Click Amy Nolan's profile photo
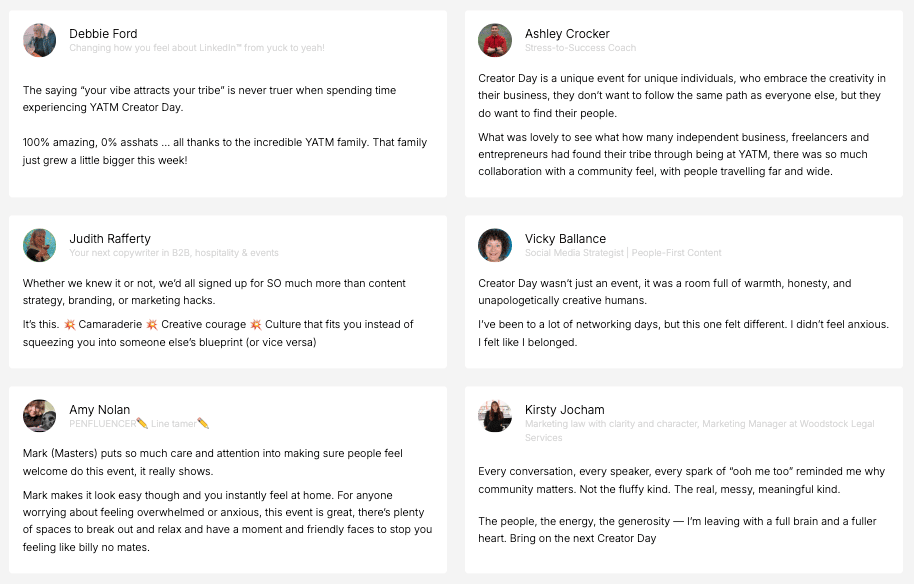 pos(40,416)
